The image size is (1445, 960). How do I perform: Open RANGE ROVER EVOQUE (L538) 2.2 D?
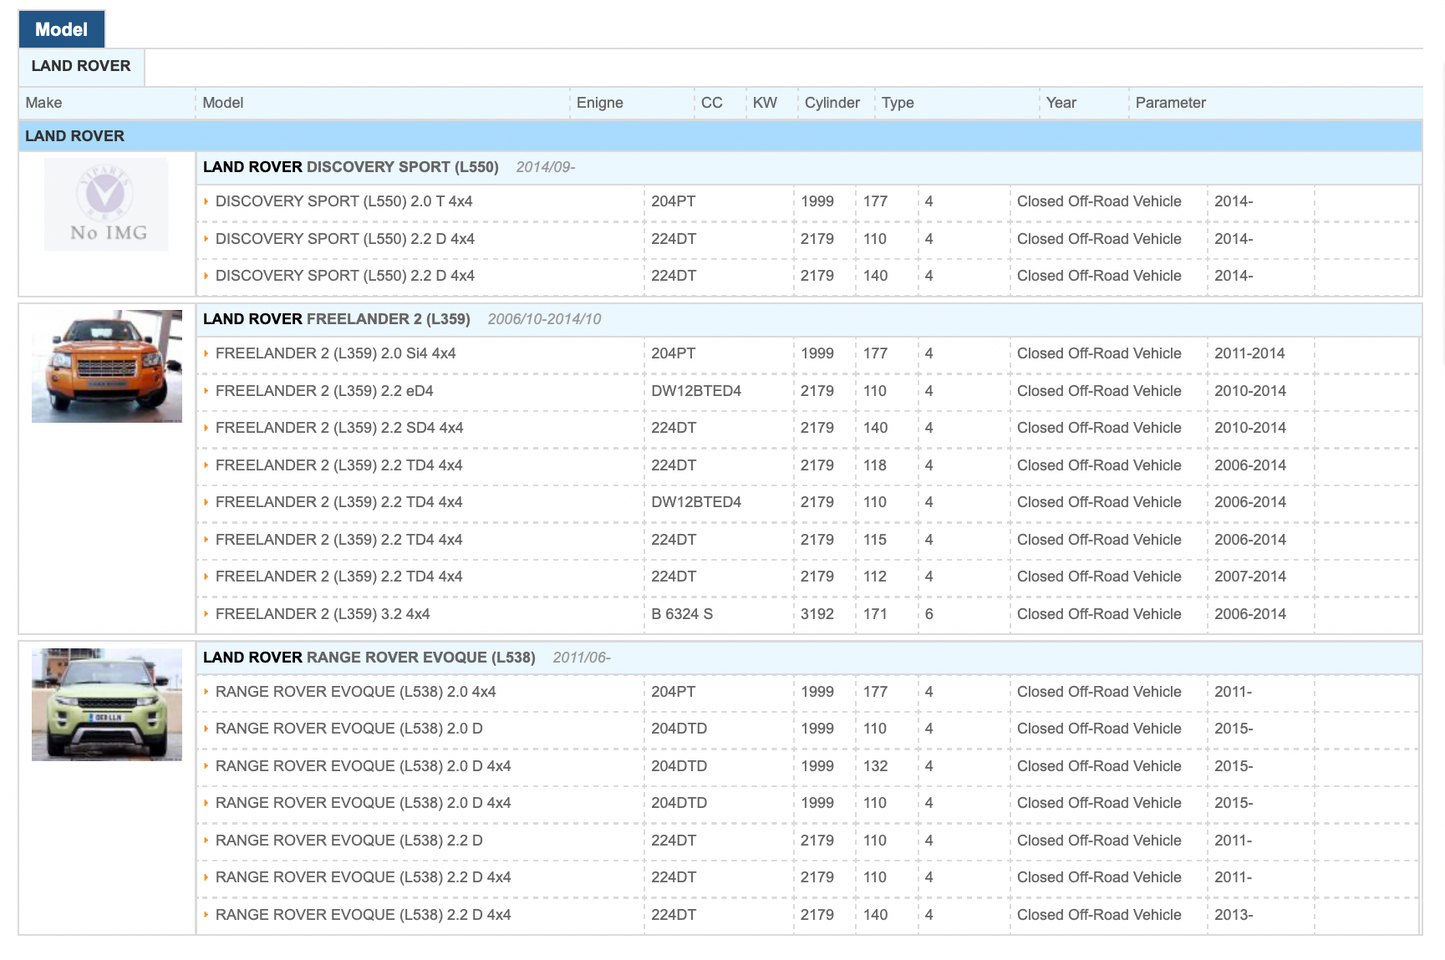(x=349, y=841)
